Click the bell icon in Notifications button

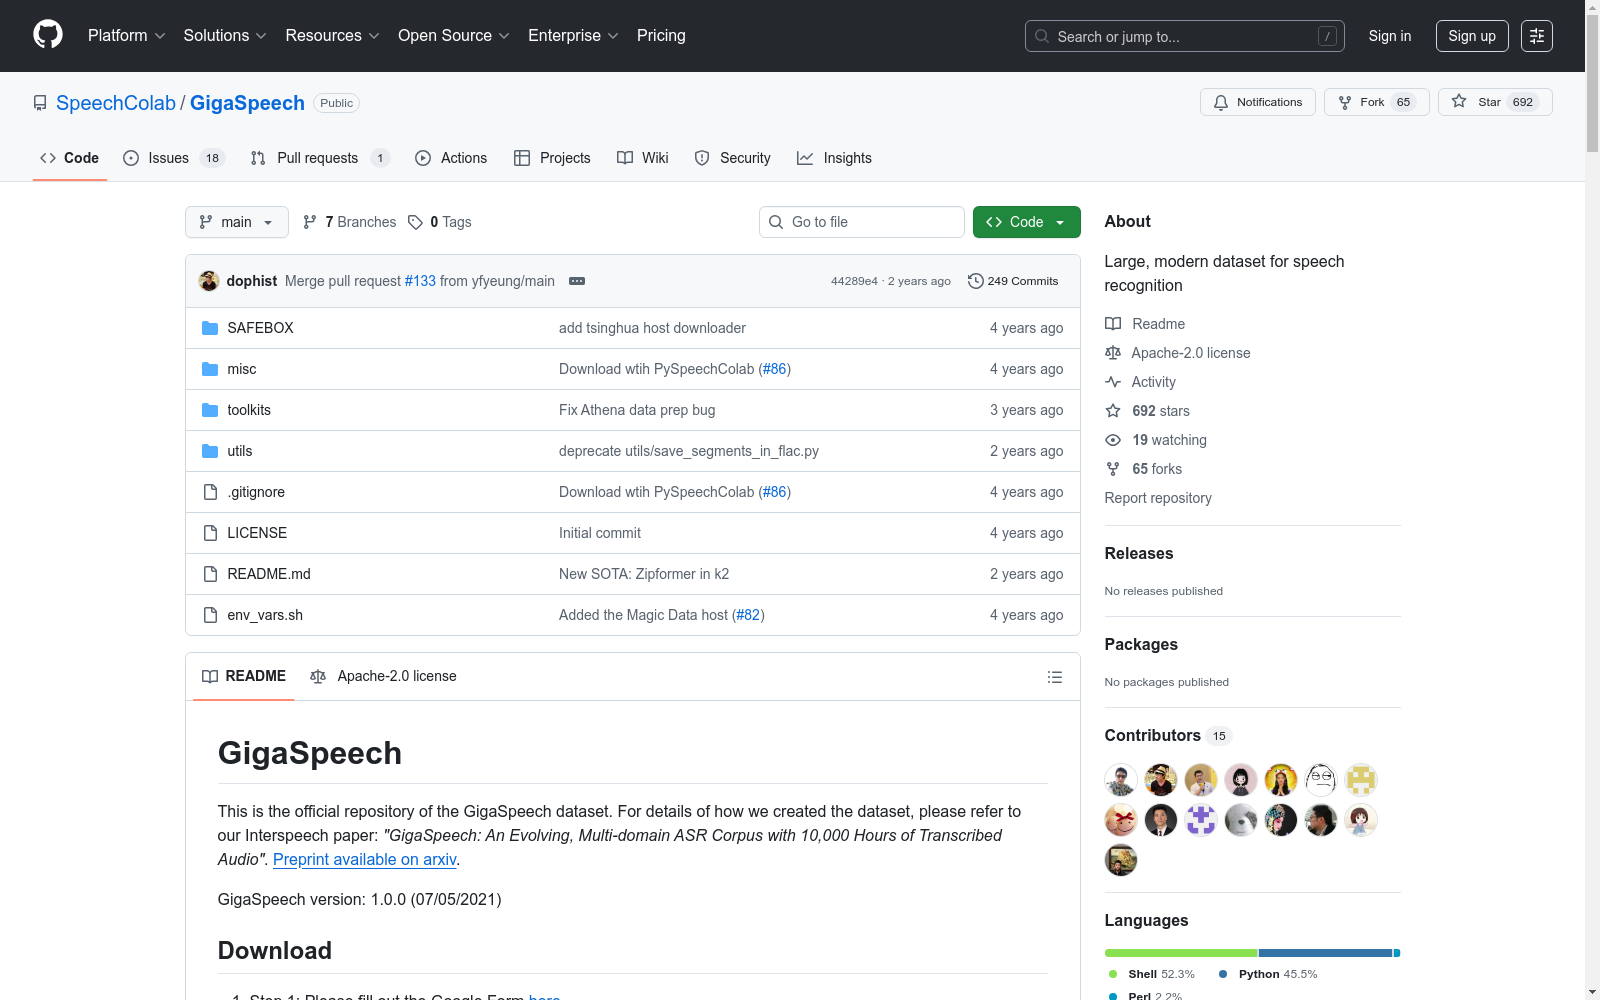pos(1221,102)
